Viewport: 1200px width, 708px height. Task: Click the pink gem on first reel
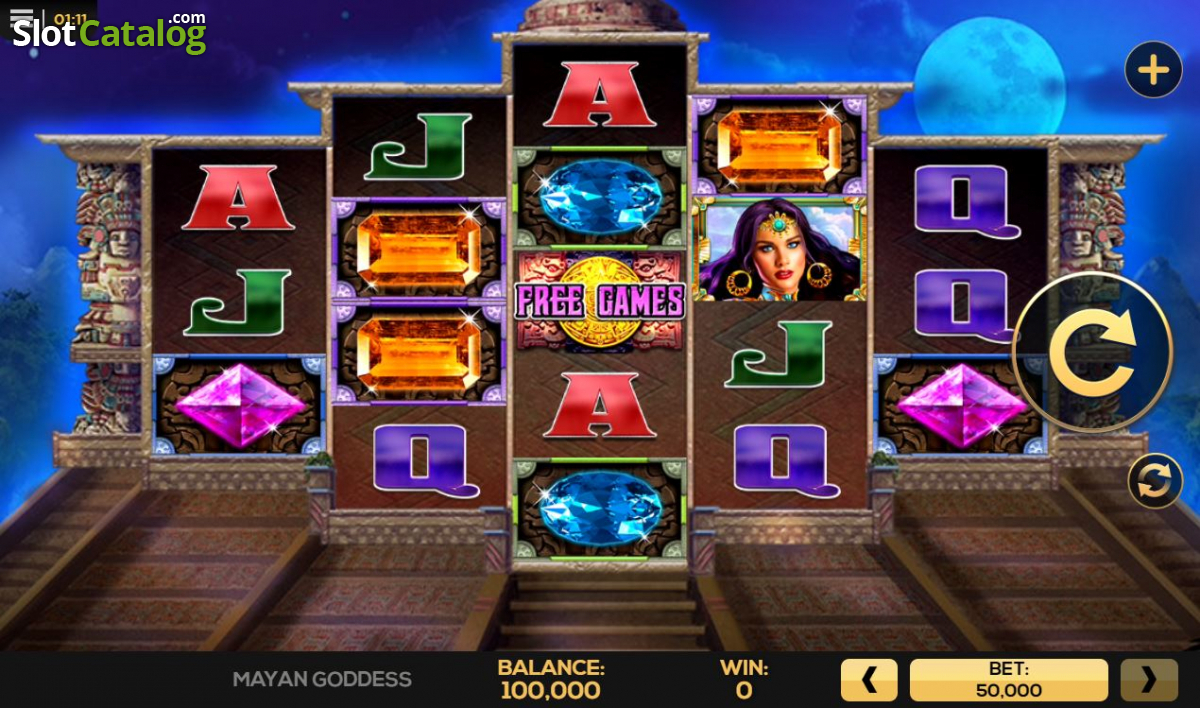tap(240, 405)
